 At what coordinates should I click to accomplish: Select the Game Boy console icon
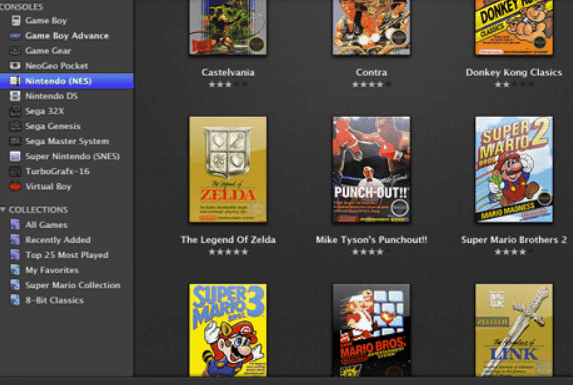[16, 20]
